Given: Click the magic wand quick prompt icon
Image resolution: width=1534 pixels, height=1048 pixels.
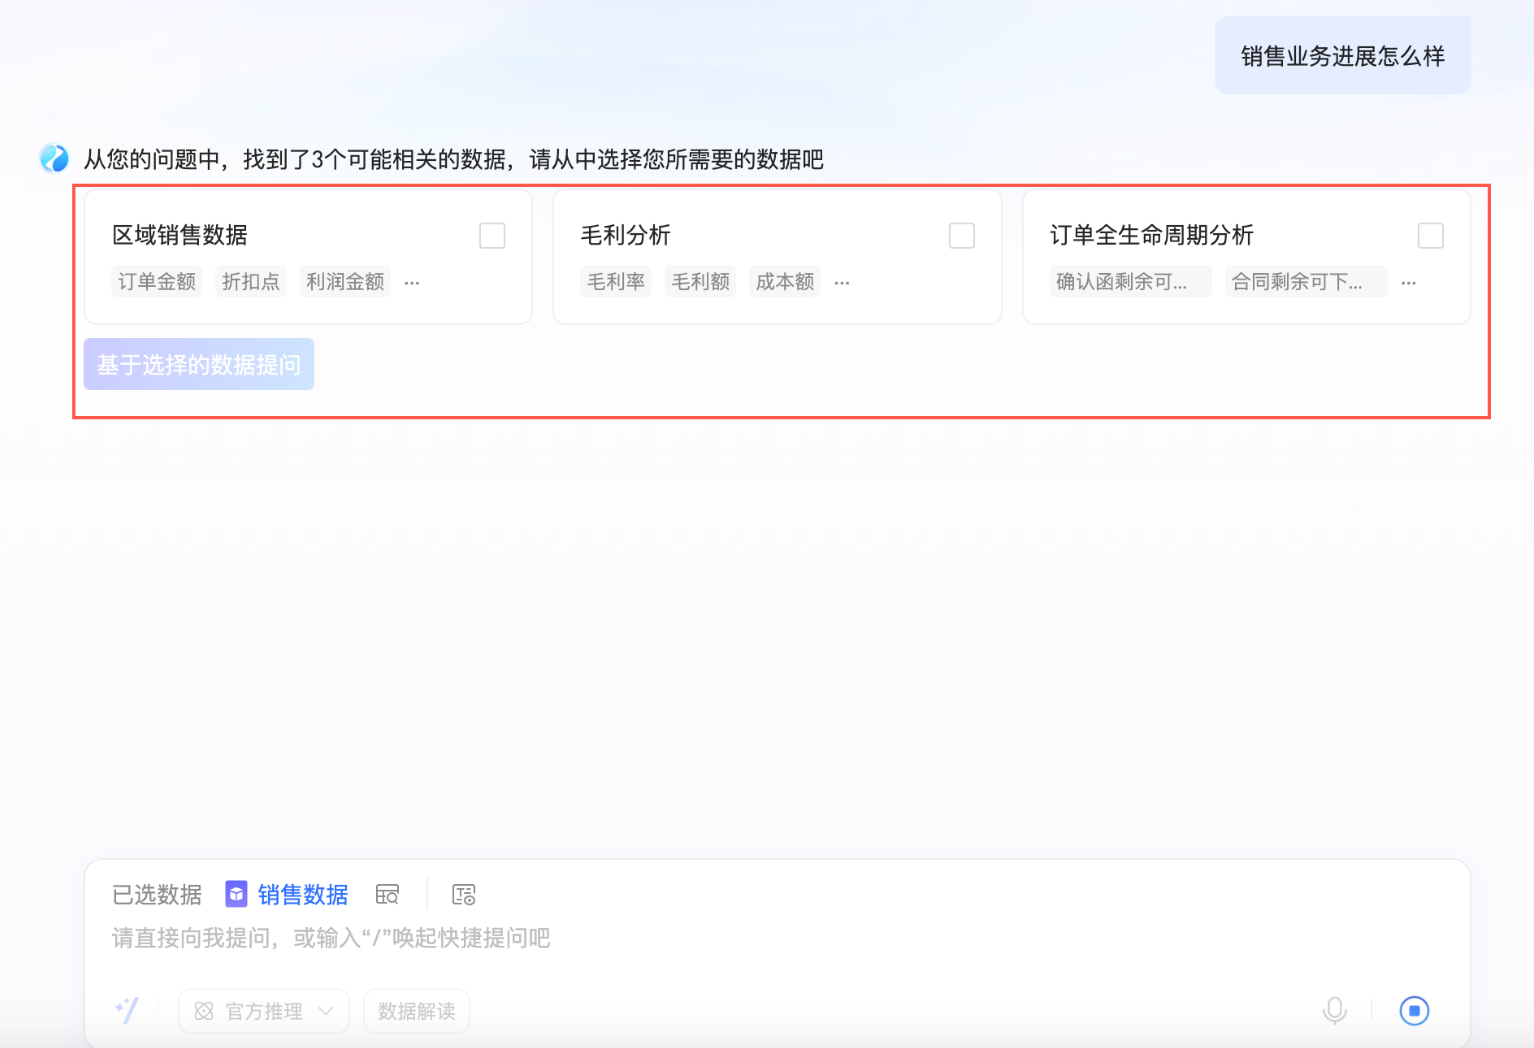Looking at the screenshot, I should (127, 1010).
